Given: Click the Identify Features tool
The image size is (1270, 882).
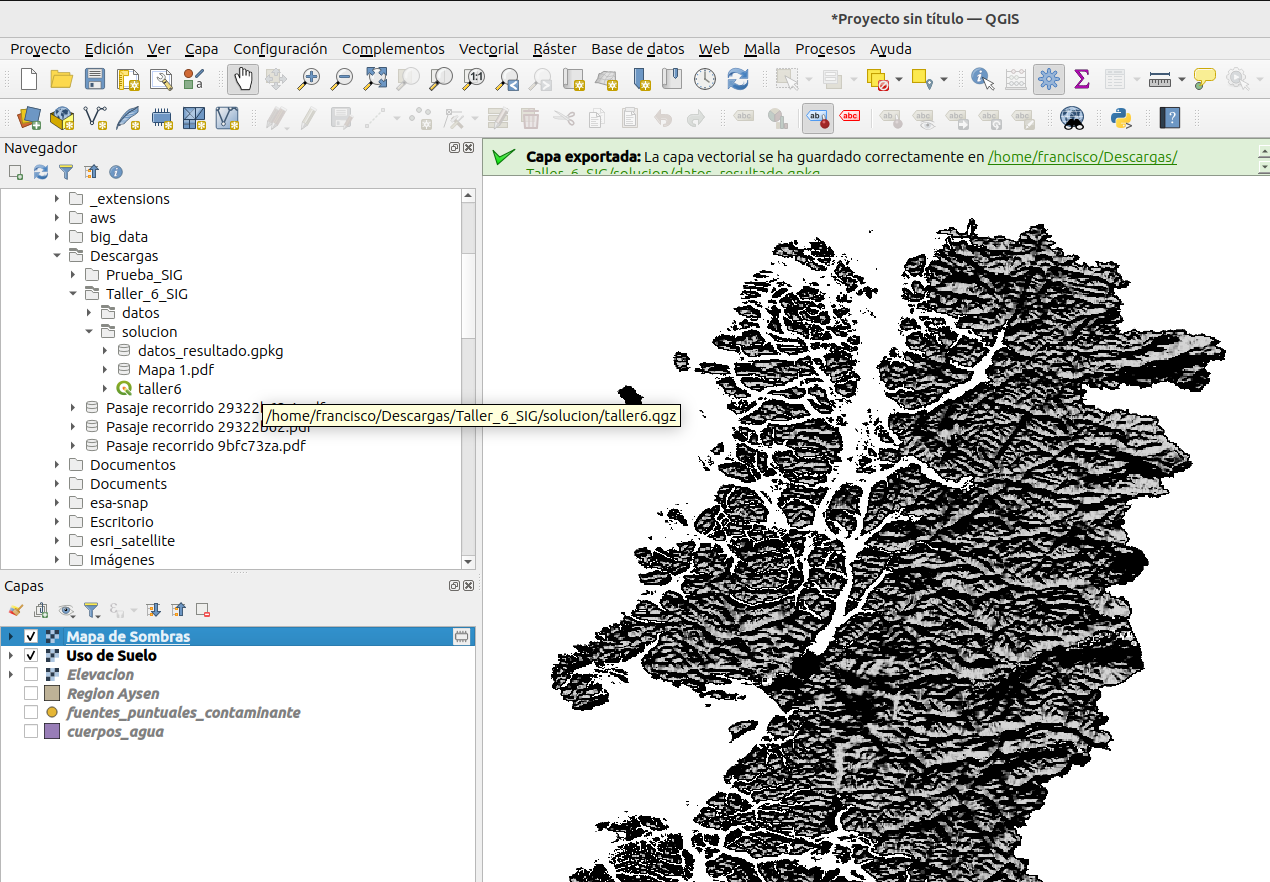Looking at the screenshot, I should point(982,79).
